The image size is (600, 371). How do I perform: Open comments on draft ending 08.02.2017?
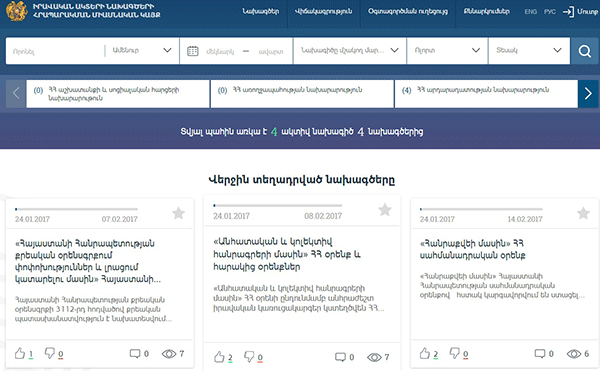click(x=340, y=357)
